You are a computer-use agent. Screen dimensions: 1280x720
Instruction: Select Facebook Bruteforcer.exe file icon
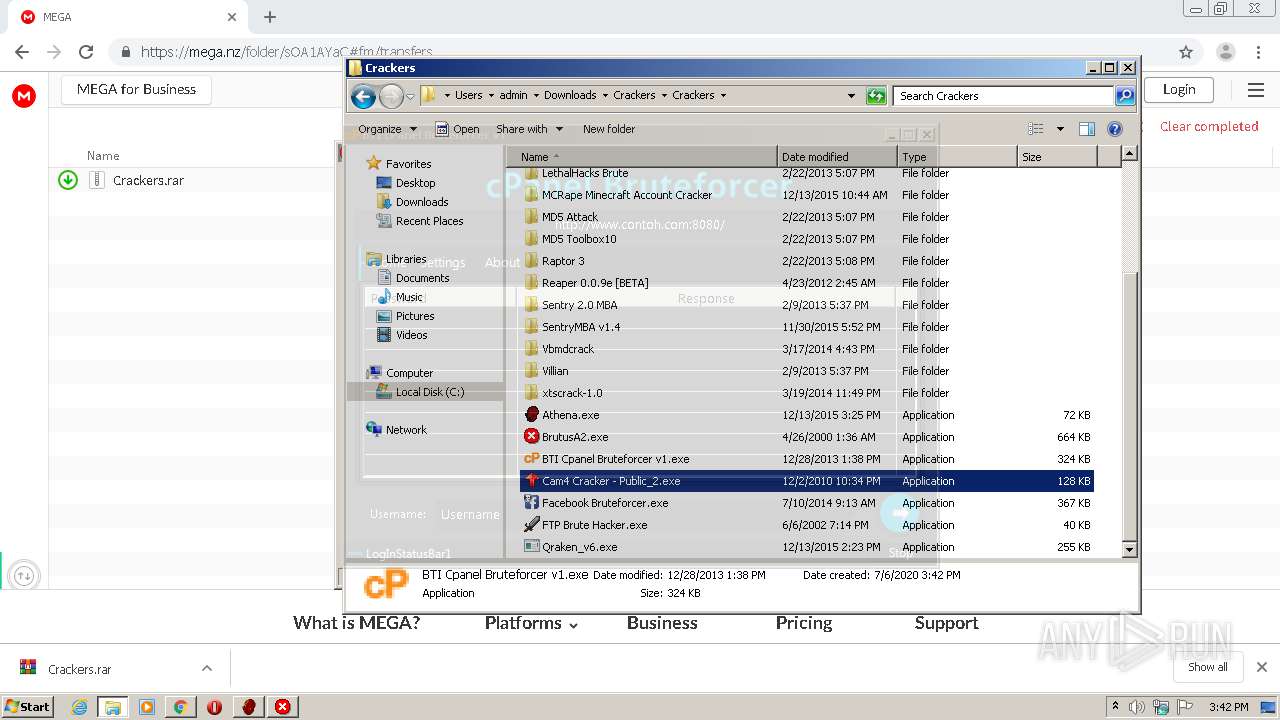point(532,503)
